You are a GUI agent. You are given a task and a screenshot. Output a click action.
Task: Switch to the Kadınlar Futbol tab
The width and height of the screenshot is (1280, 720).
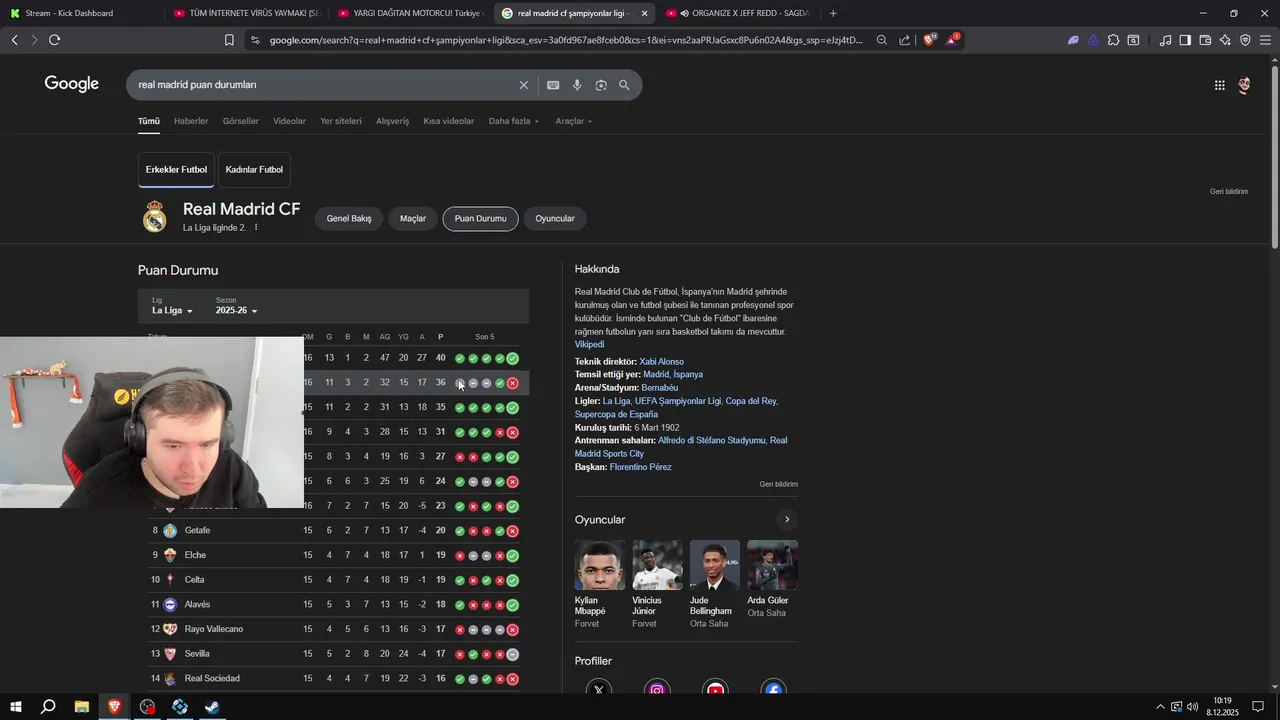(x=254, y=170)
